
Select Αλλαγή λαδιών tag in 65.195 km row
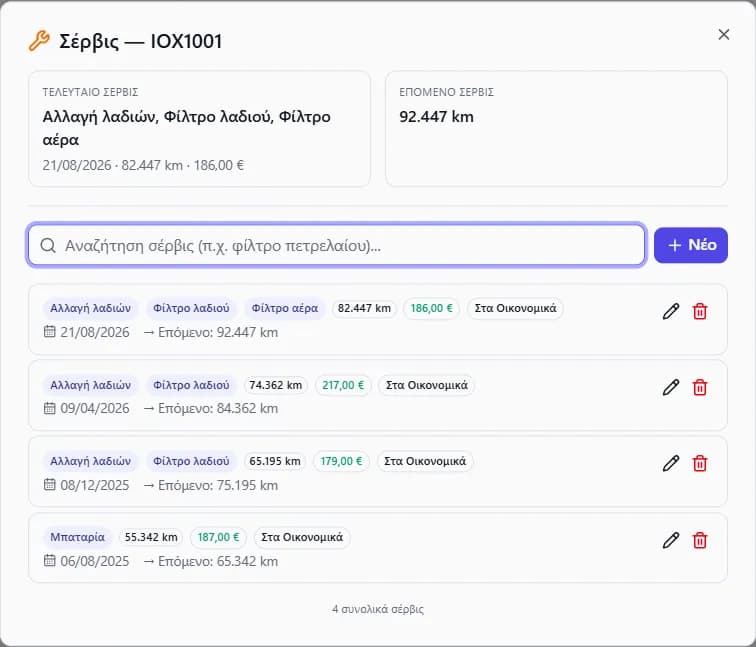point(91,461)
